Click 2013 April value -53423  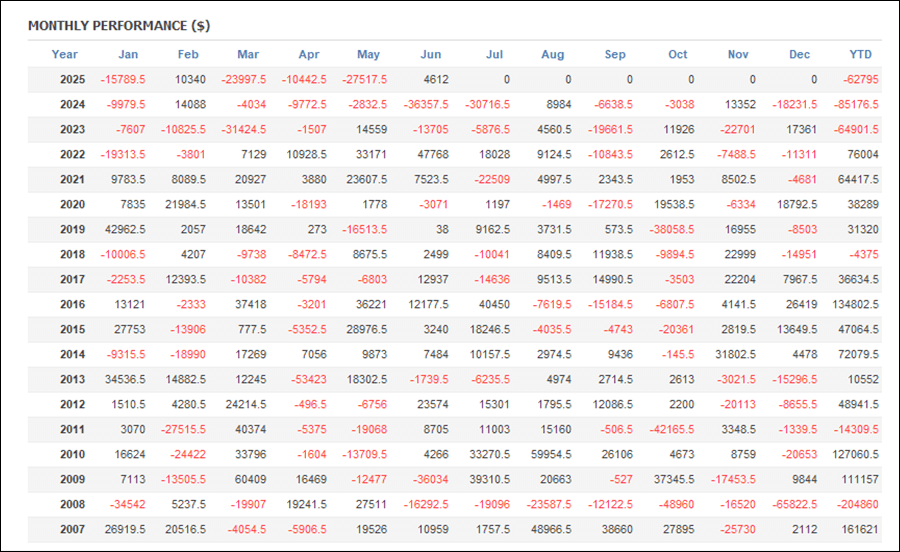(308, 379)
